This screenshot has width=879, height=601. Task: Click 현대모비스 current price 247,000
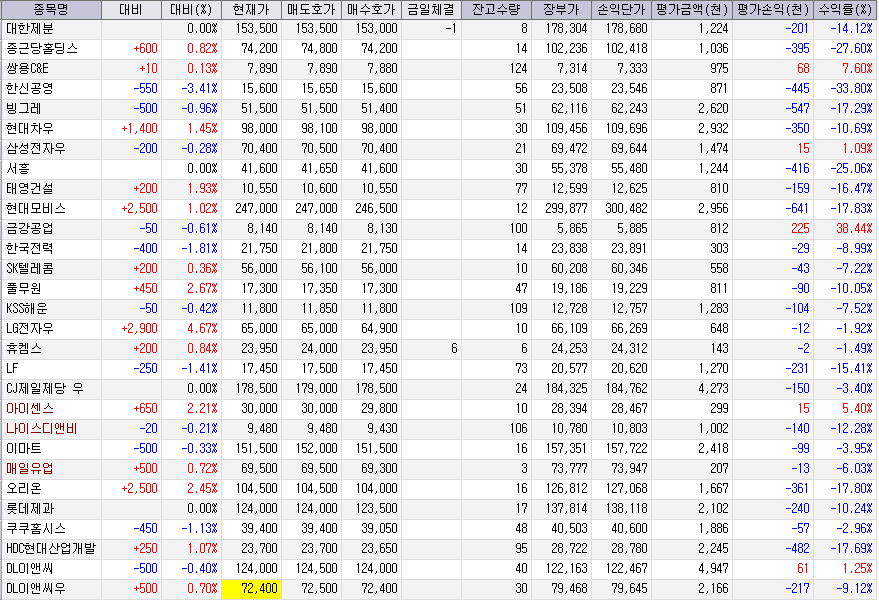coord(256,209)
